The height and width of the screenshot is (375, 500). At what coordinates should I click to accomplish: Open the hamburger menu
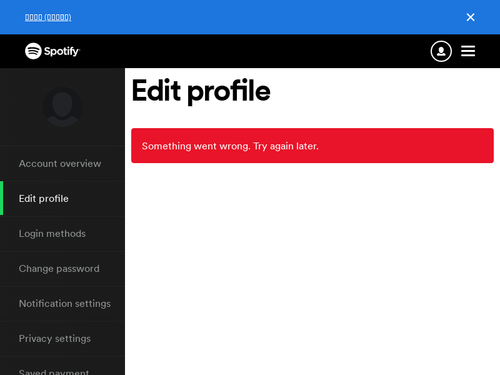468,51
